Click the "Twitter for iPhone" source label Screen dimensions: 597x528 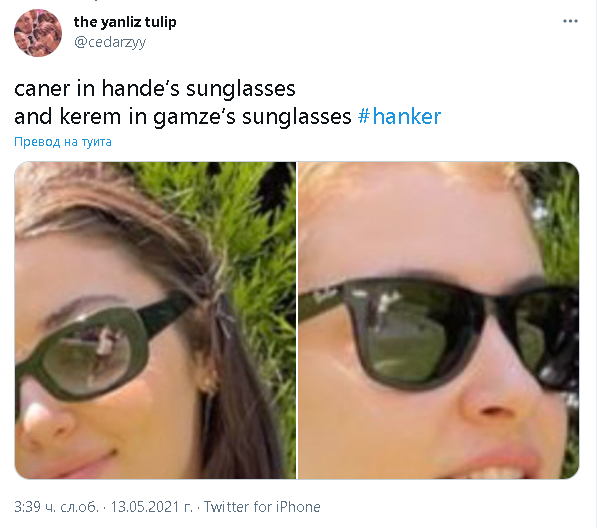[x=262, y=507]
